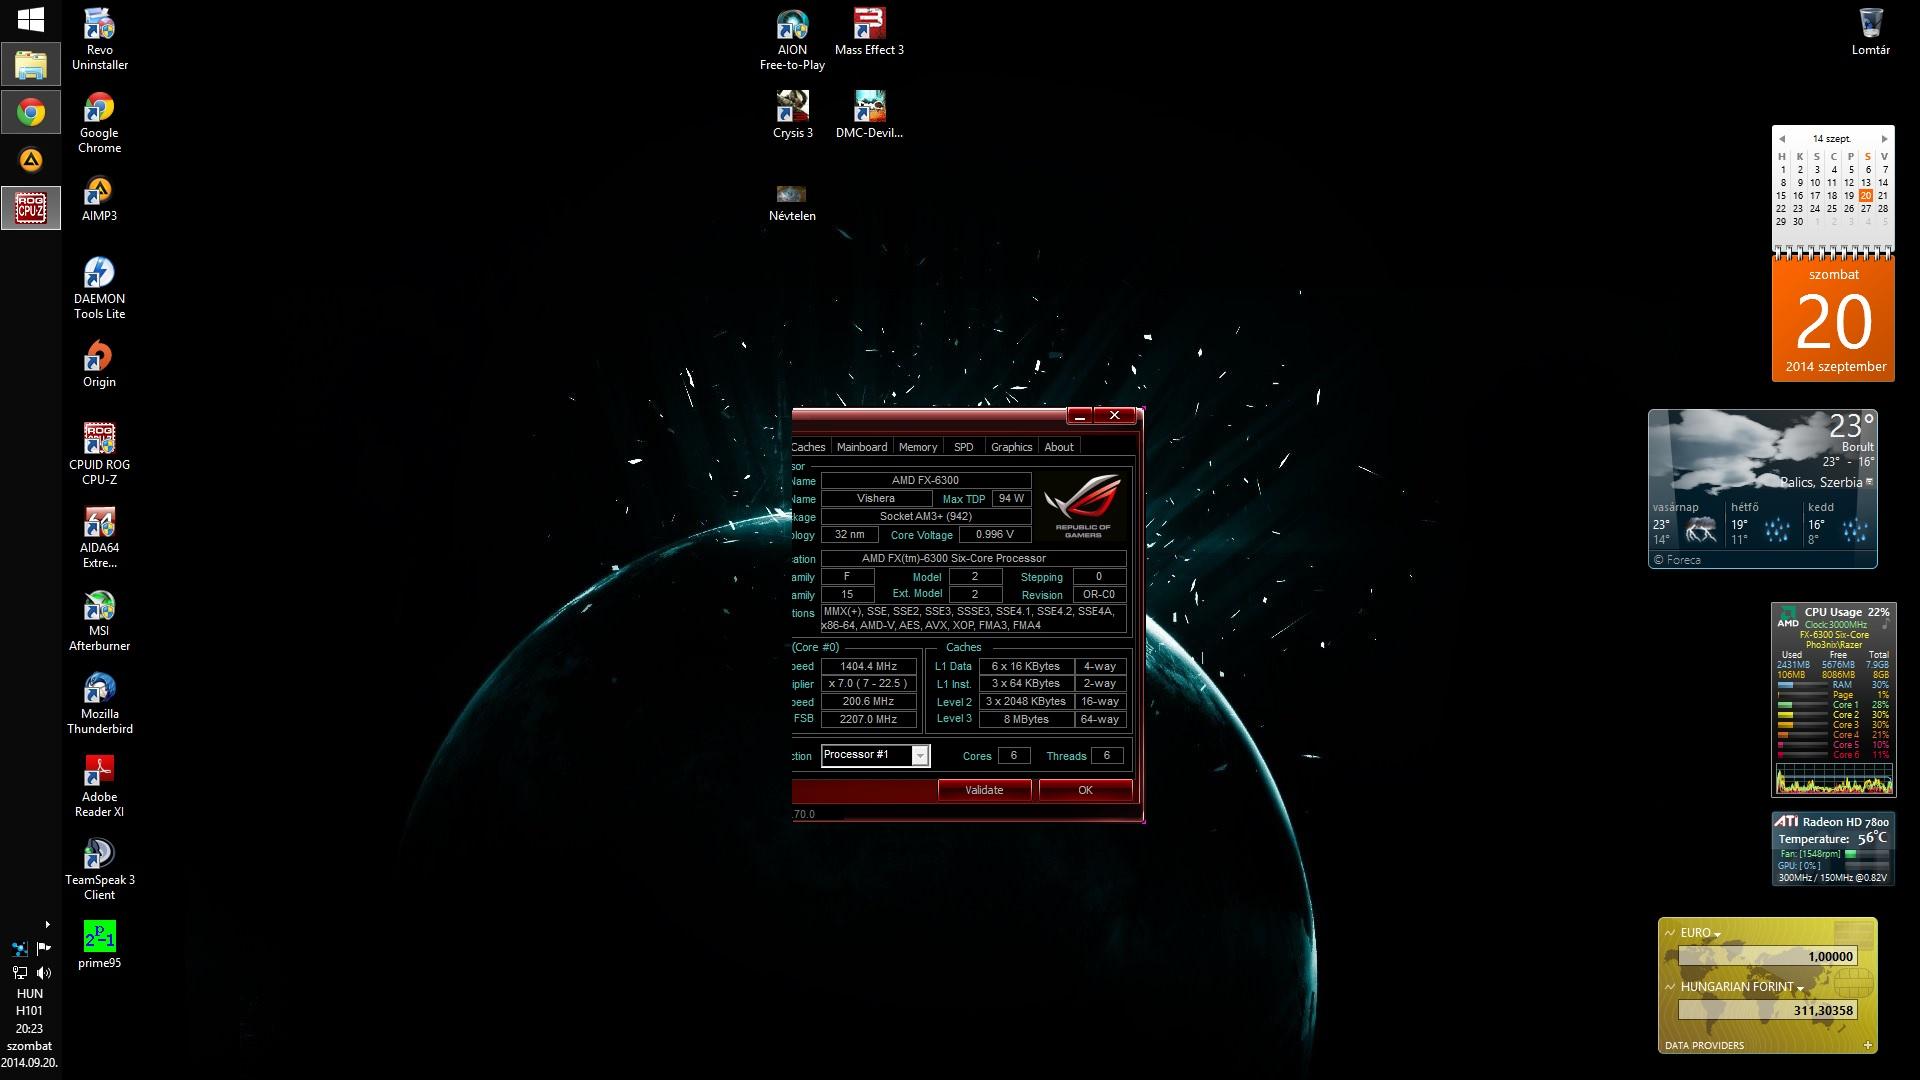Open the MSI Afterburner desktop shortcut

pos(99,606)
